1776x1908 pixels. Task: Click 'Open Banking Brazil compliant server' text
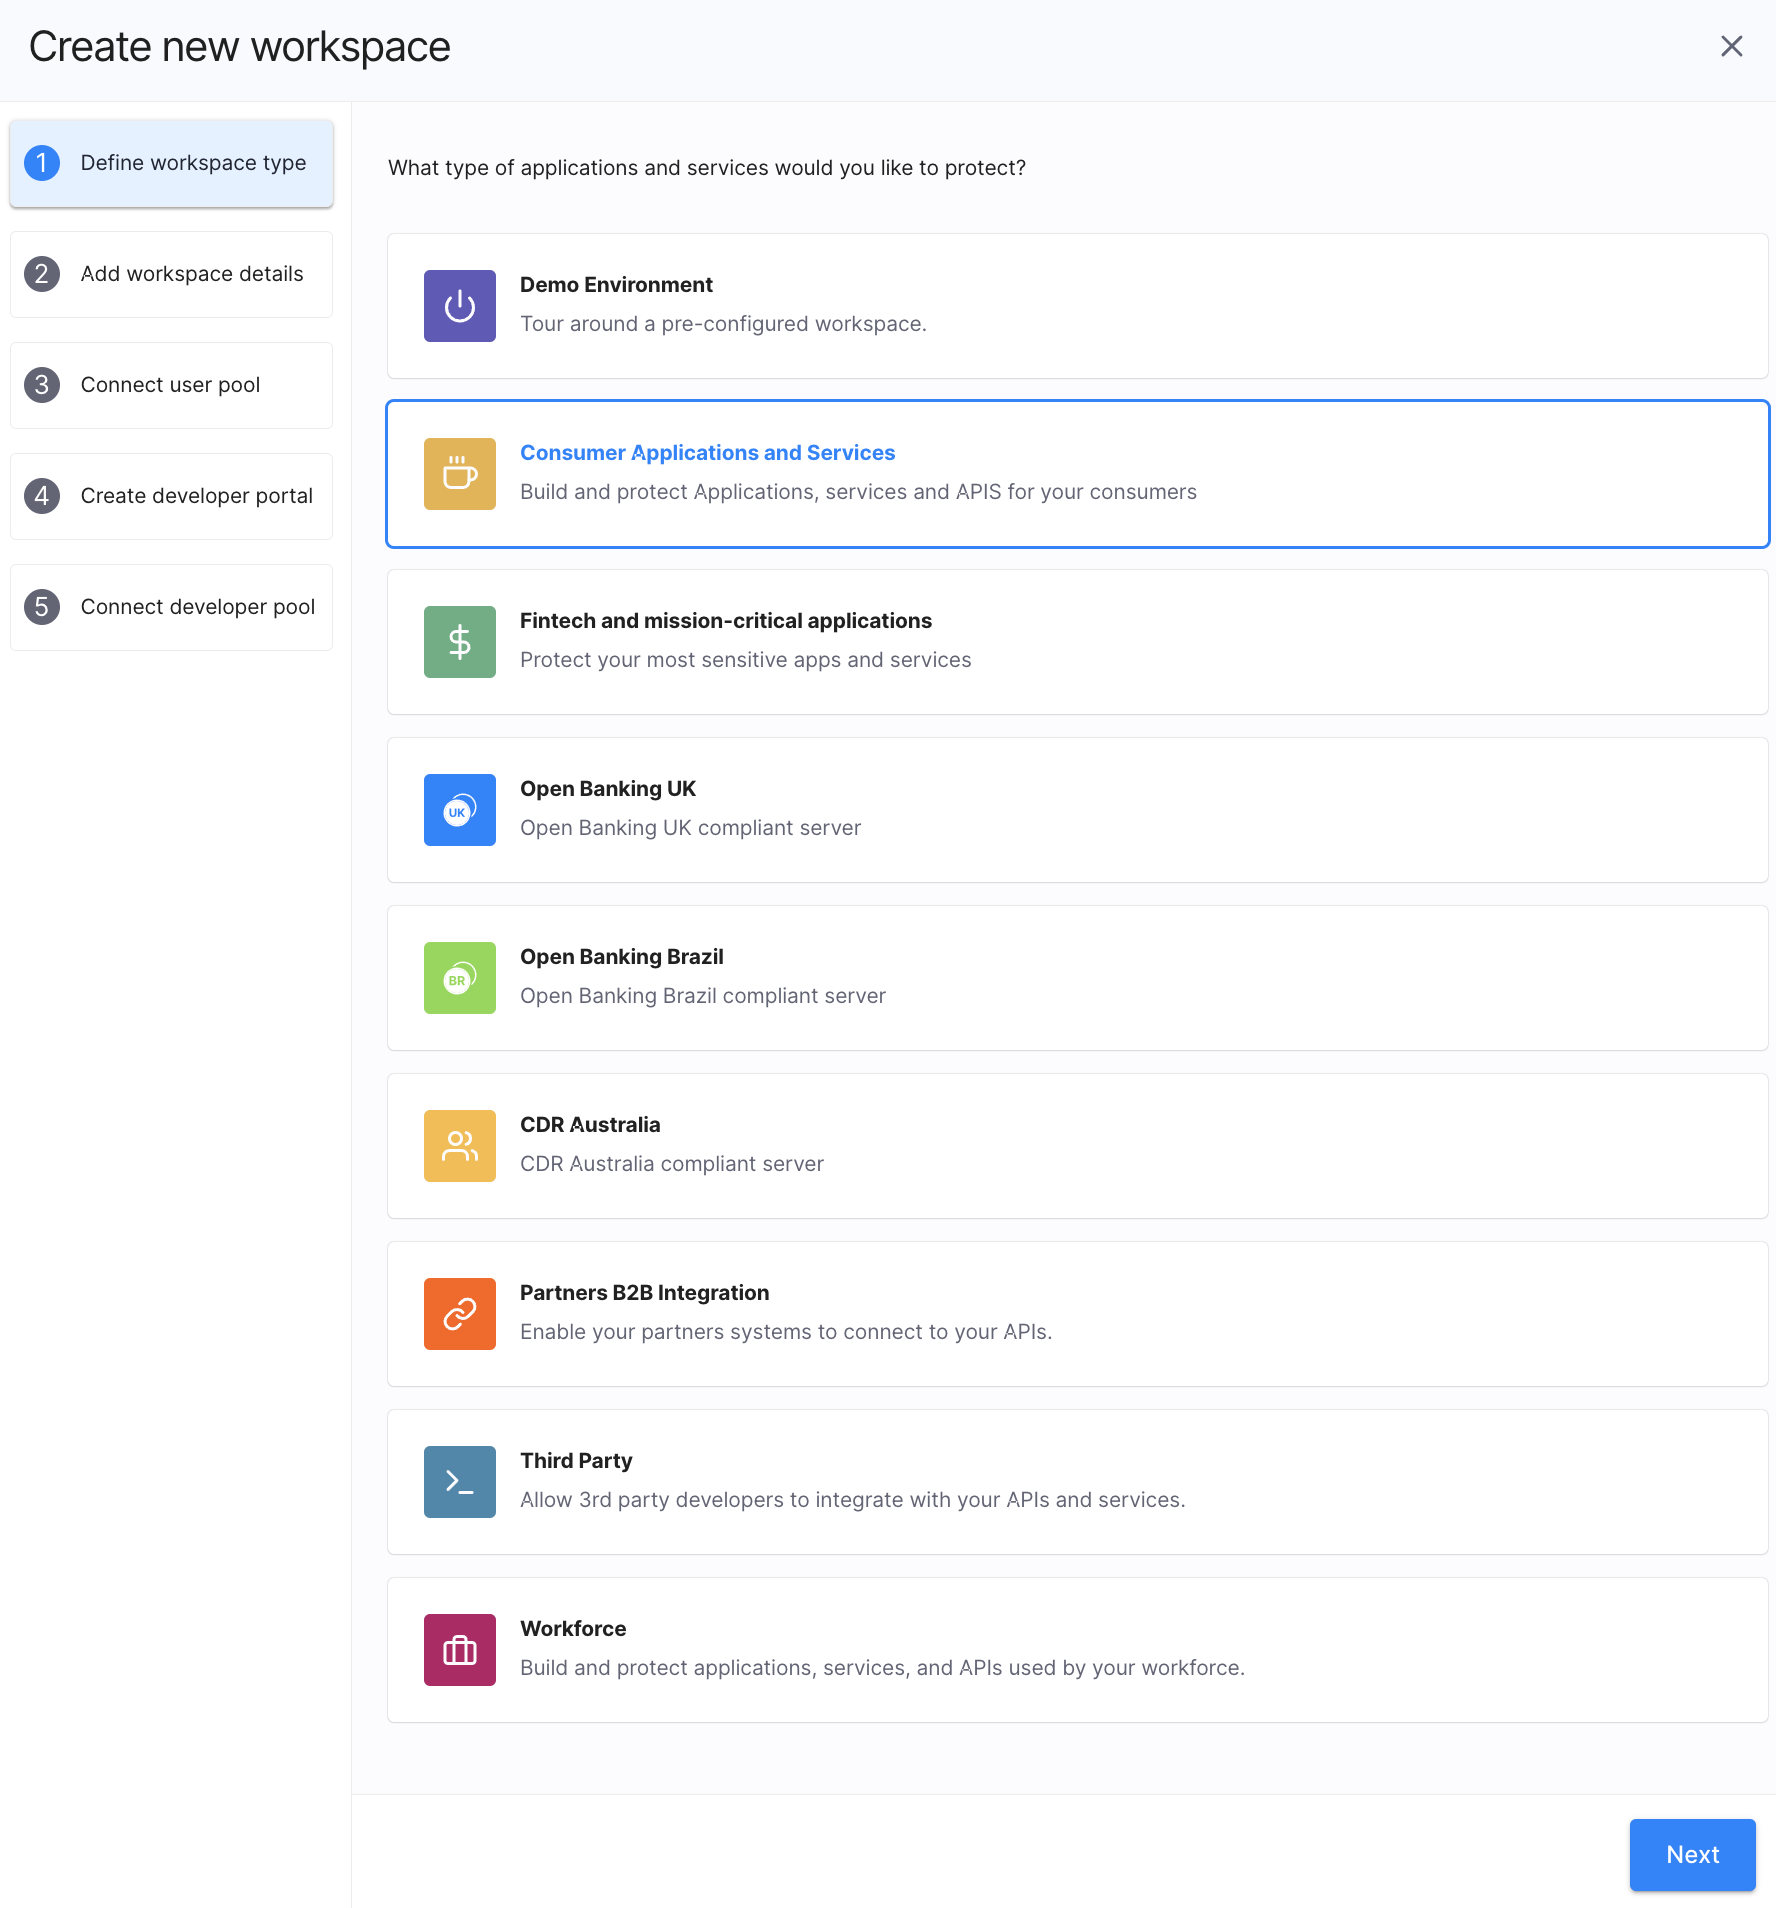(x=703, y=996)
